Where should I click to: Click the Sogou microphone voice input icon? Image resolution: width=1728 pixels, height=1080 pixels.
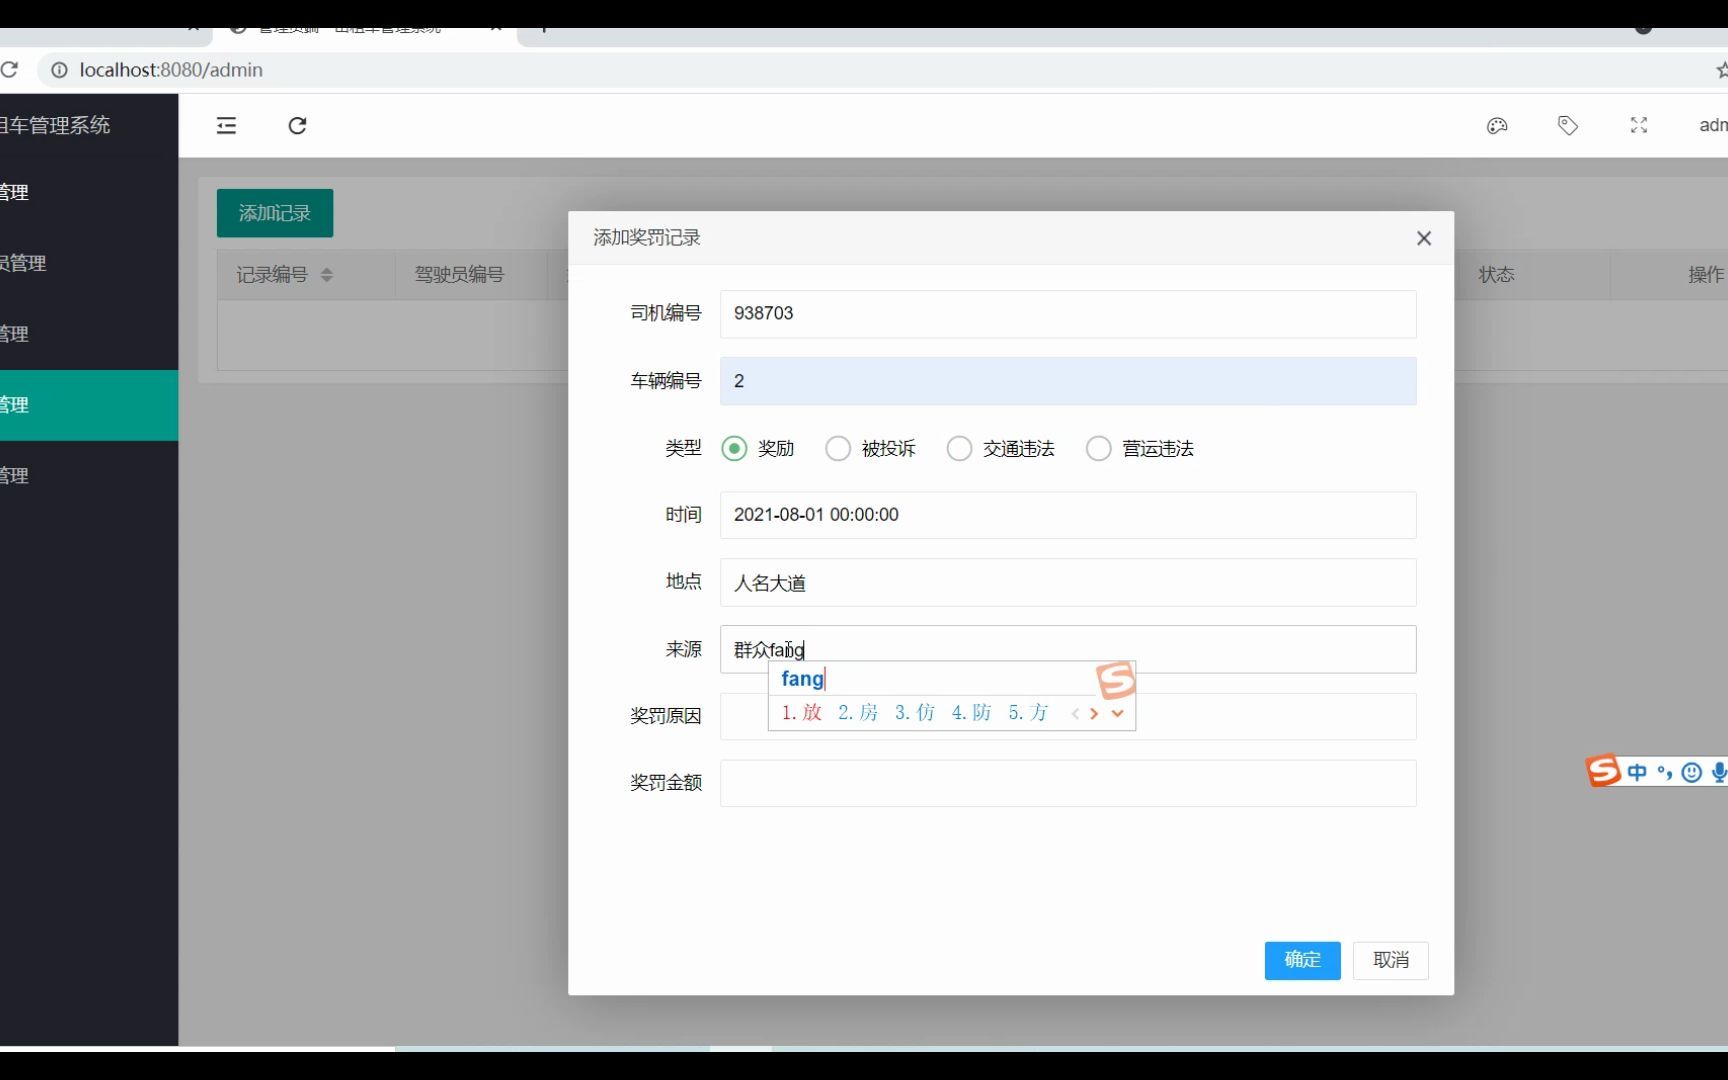pyautogui.click(x=1719, y=772)
